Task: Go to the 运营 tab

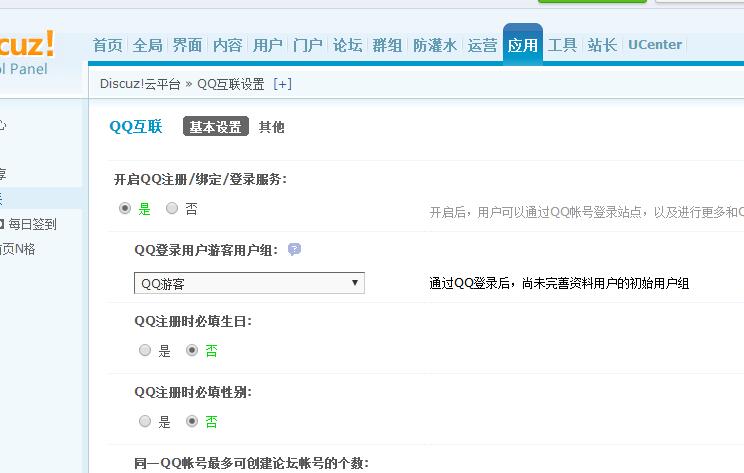Action: [x=482, y=45]
